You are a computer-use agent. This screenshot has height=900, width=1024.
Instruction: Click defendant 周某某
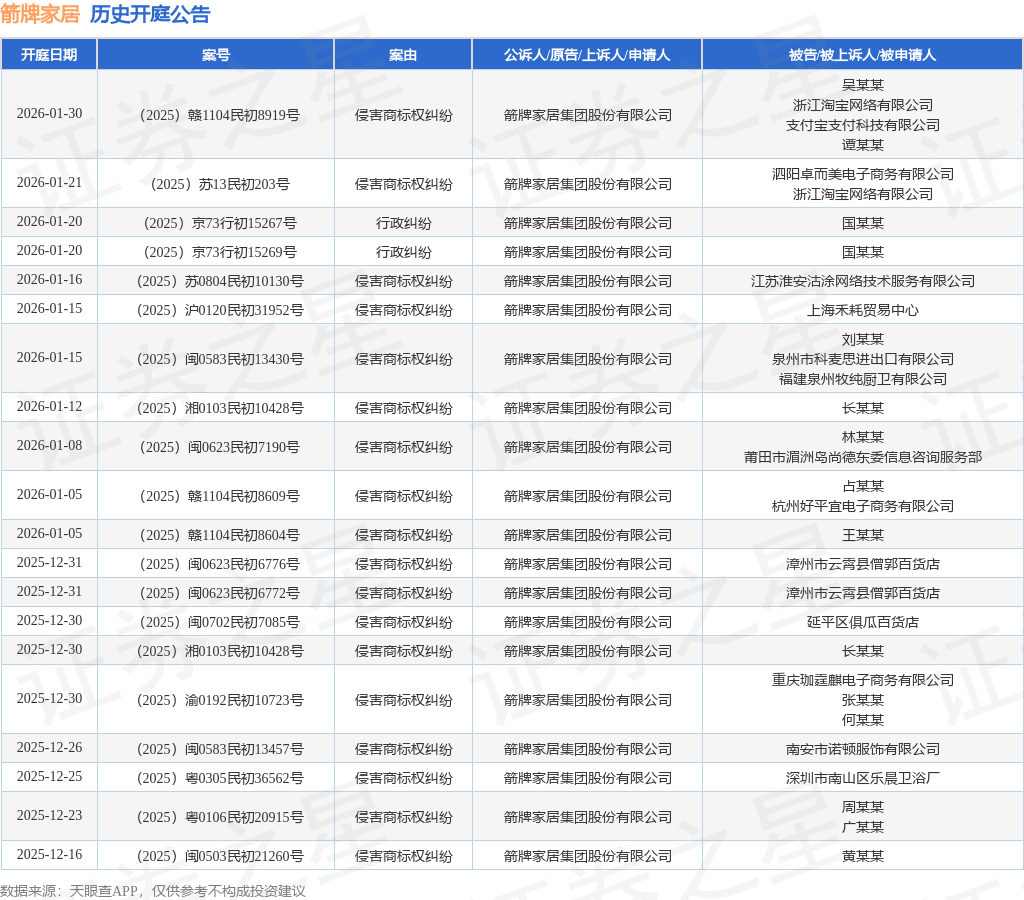(x=863, y=807)
